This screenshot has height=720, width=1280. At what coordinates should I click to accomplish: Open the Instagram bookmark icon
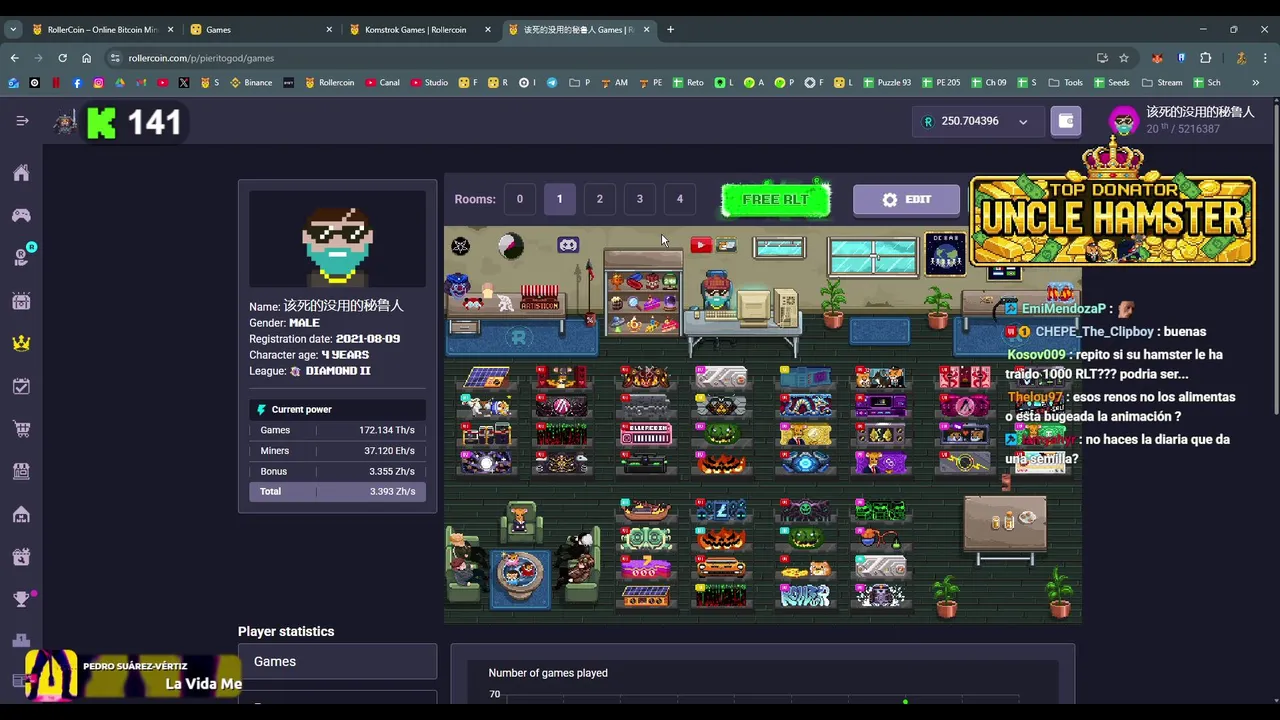coord(98,83)
